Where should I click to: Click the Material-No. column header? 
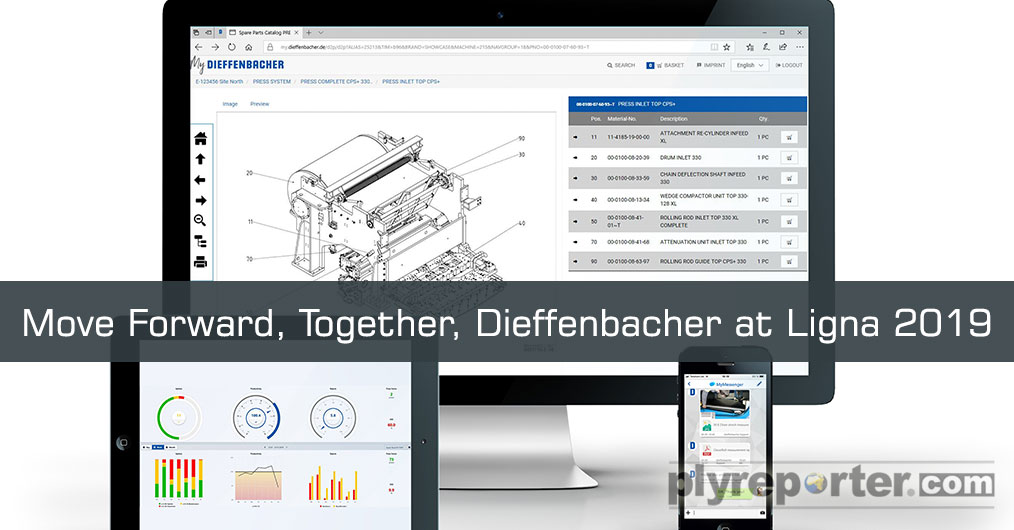tap(621, 119)
